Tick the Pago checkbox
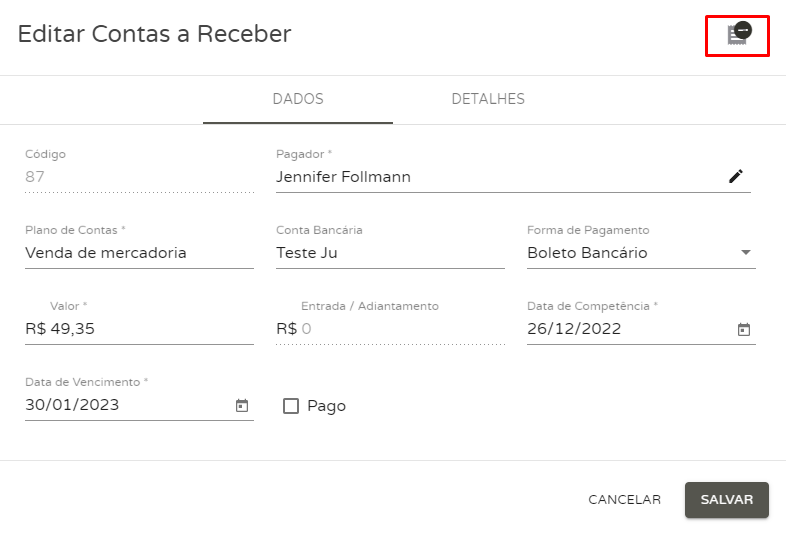 click(291, 406)
